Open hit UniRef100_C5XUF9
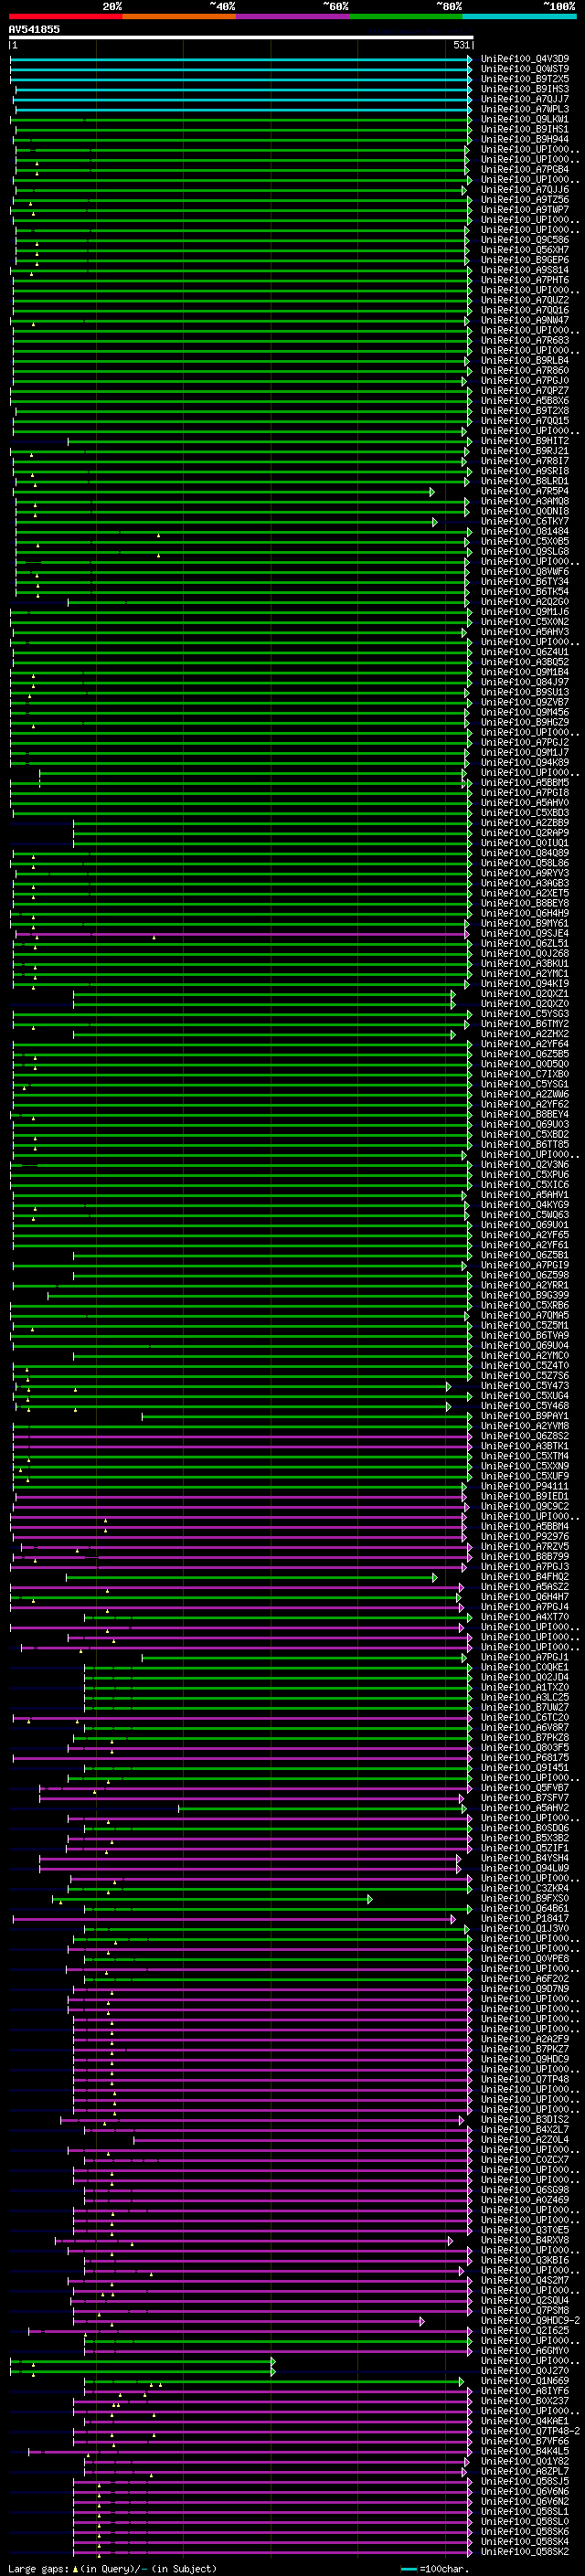 [x=524, y=1476]
